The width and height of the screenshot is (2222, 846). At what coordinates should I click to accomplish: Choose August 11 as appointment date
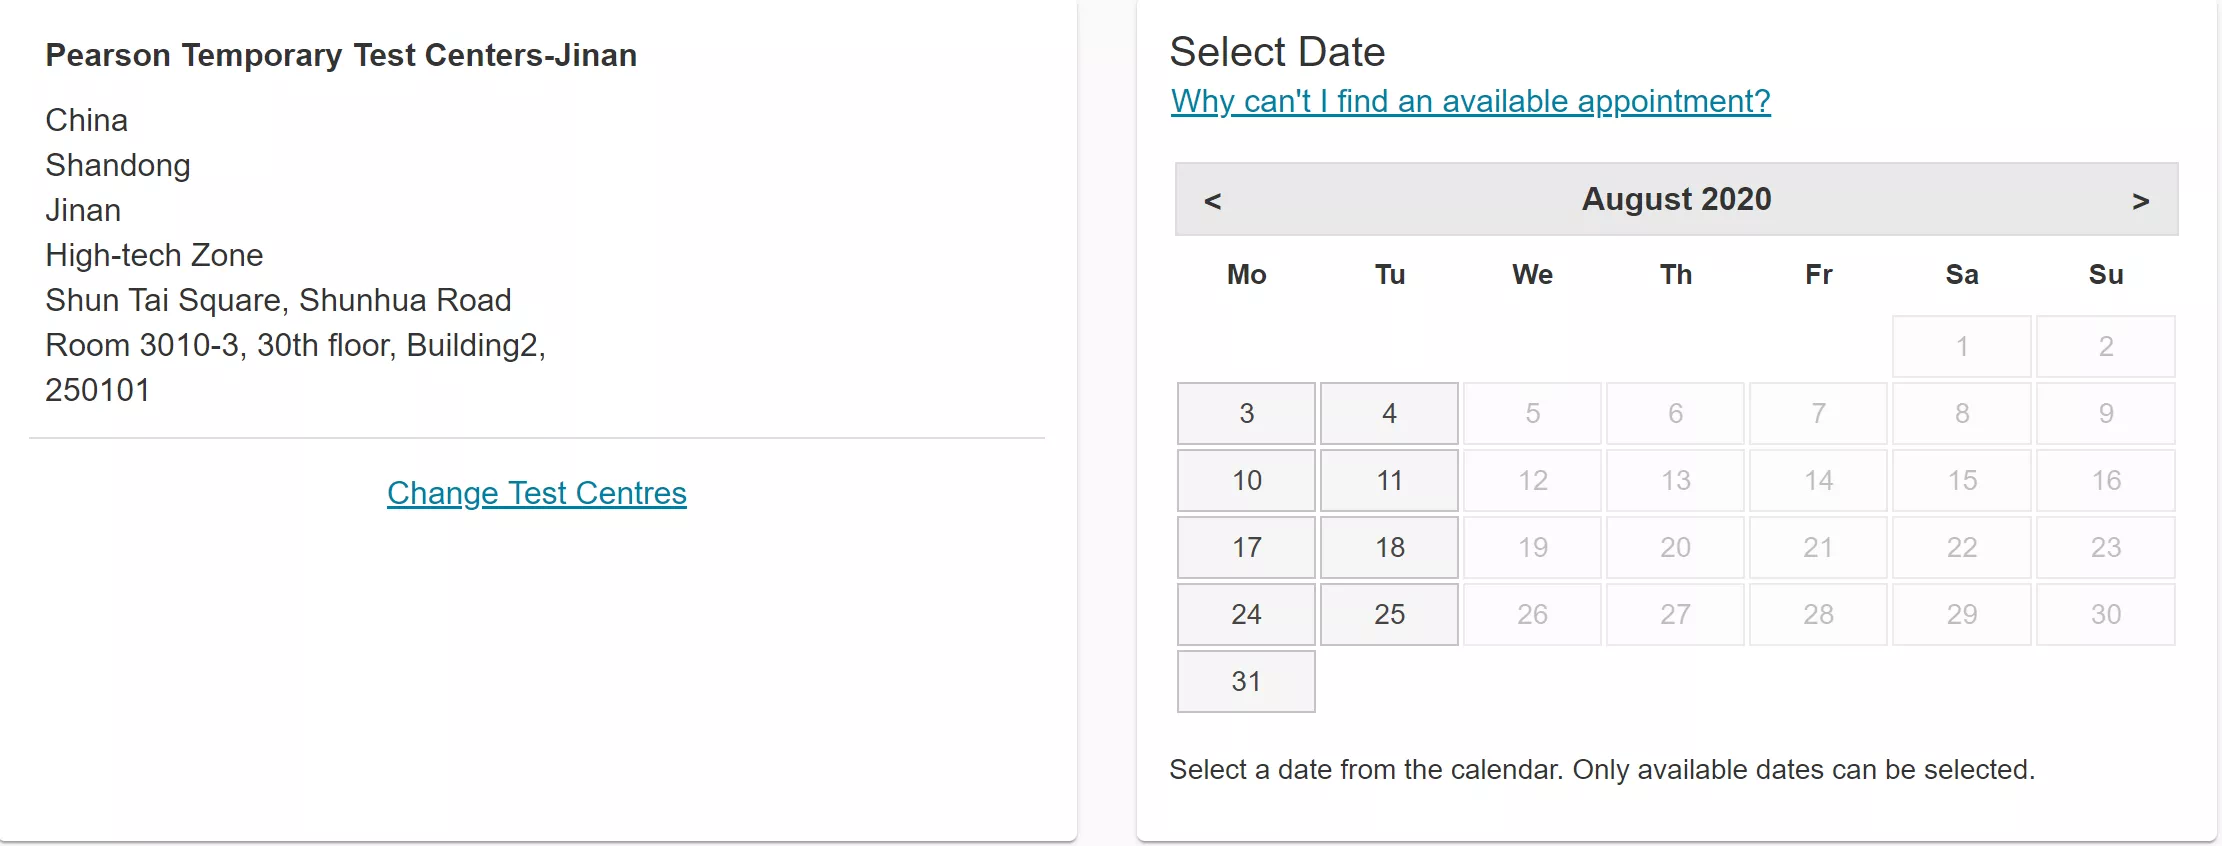coord(1389,480)
